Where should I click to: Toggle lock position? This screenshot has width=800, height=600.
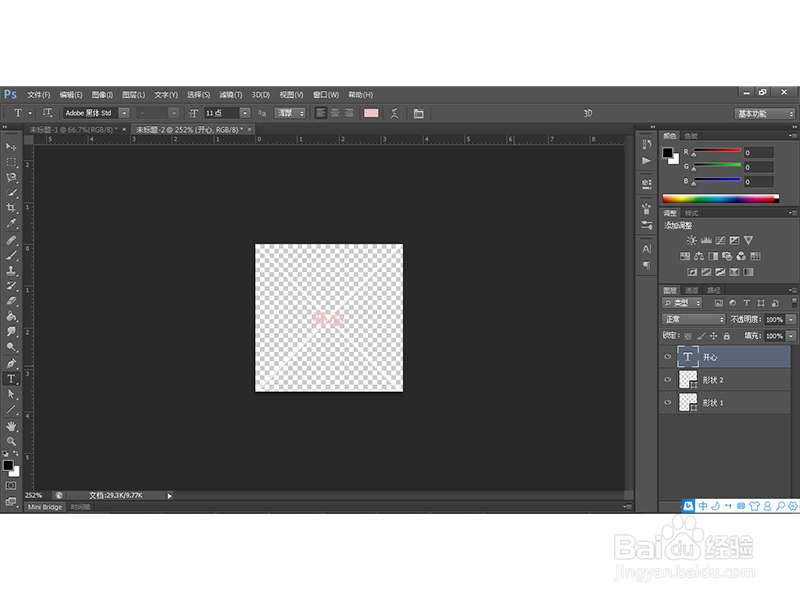(714, 336)
